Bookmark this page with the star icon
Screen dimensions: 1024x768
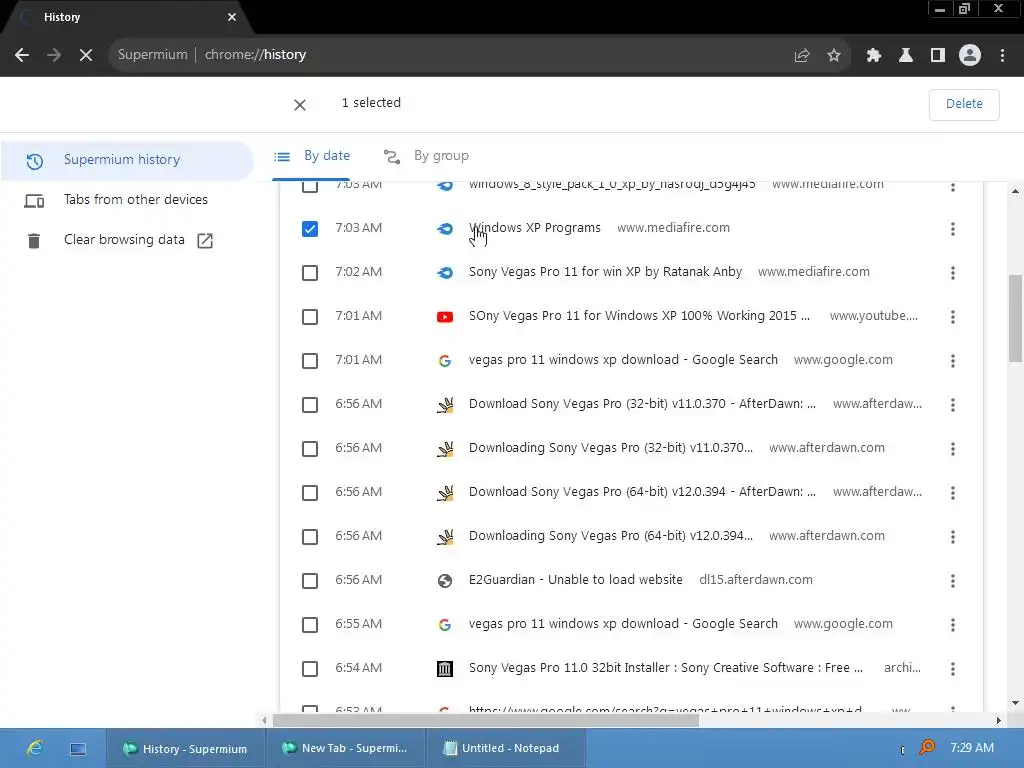point(834,55)
